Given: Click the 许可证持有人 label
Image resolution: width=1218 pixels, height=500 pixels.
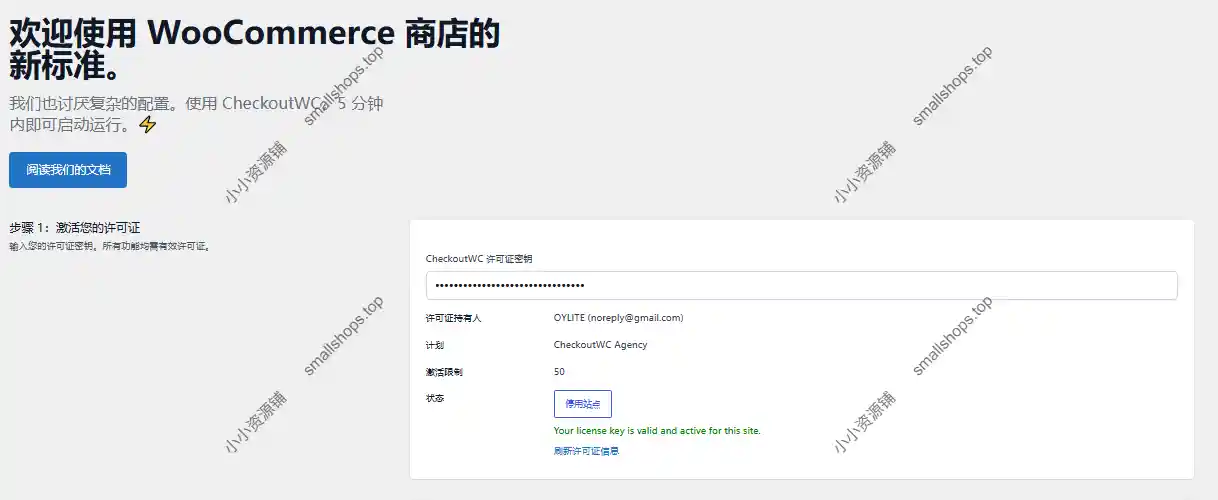Looking at the screenshot, I should (x=453, y=318).
